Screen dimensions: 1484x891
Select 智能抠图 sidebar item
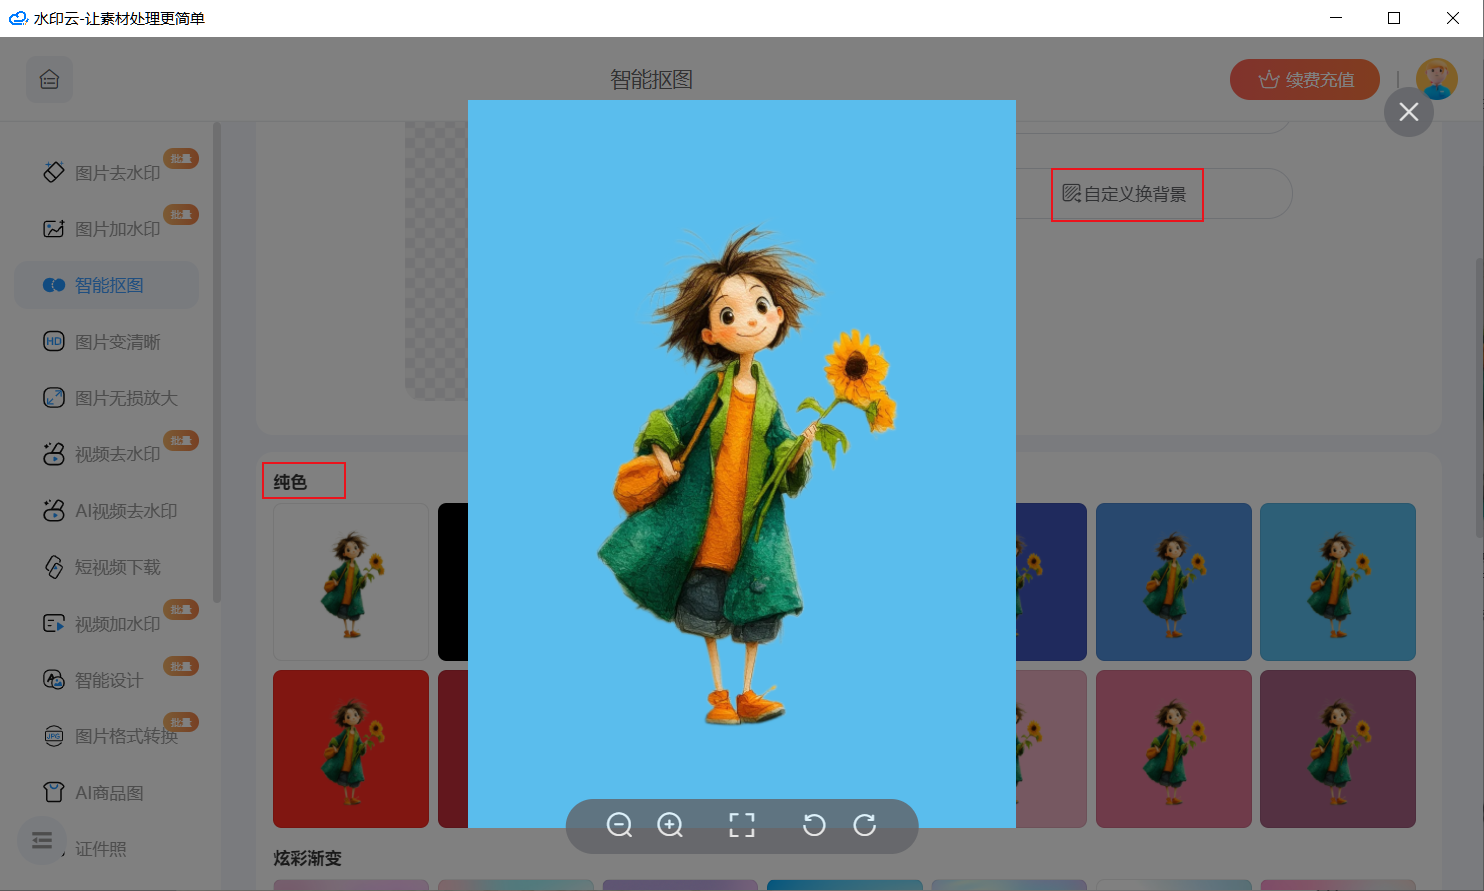[107, 285]
